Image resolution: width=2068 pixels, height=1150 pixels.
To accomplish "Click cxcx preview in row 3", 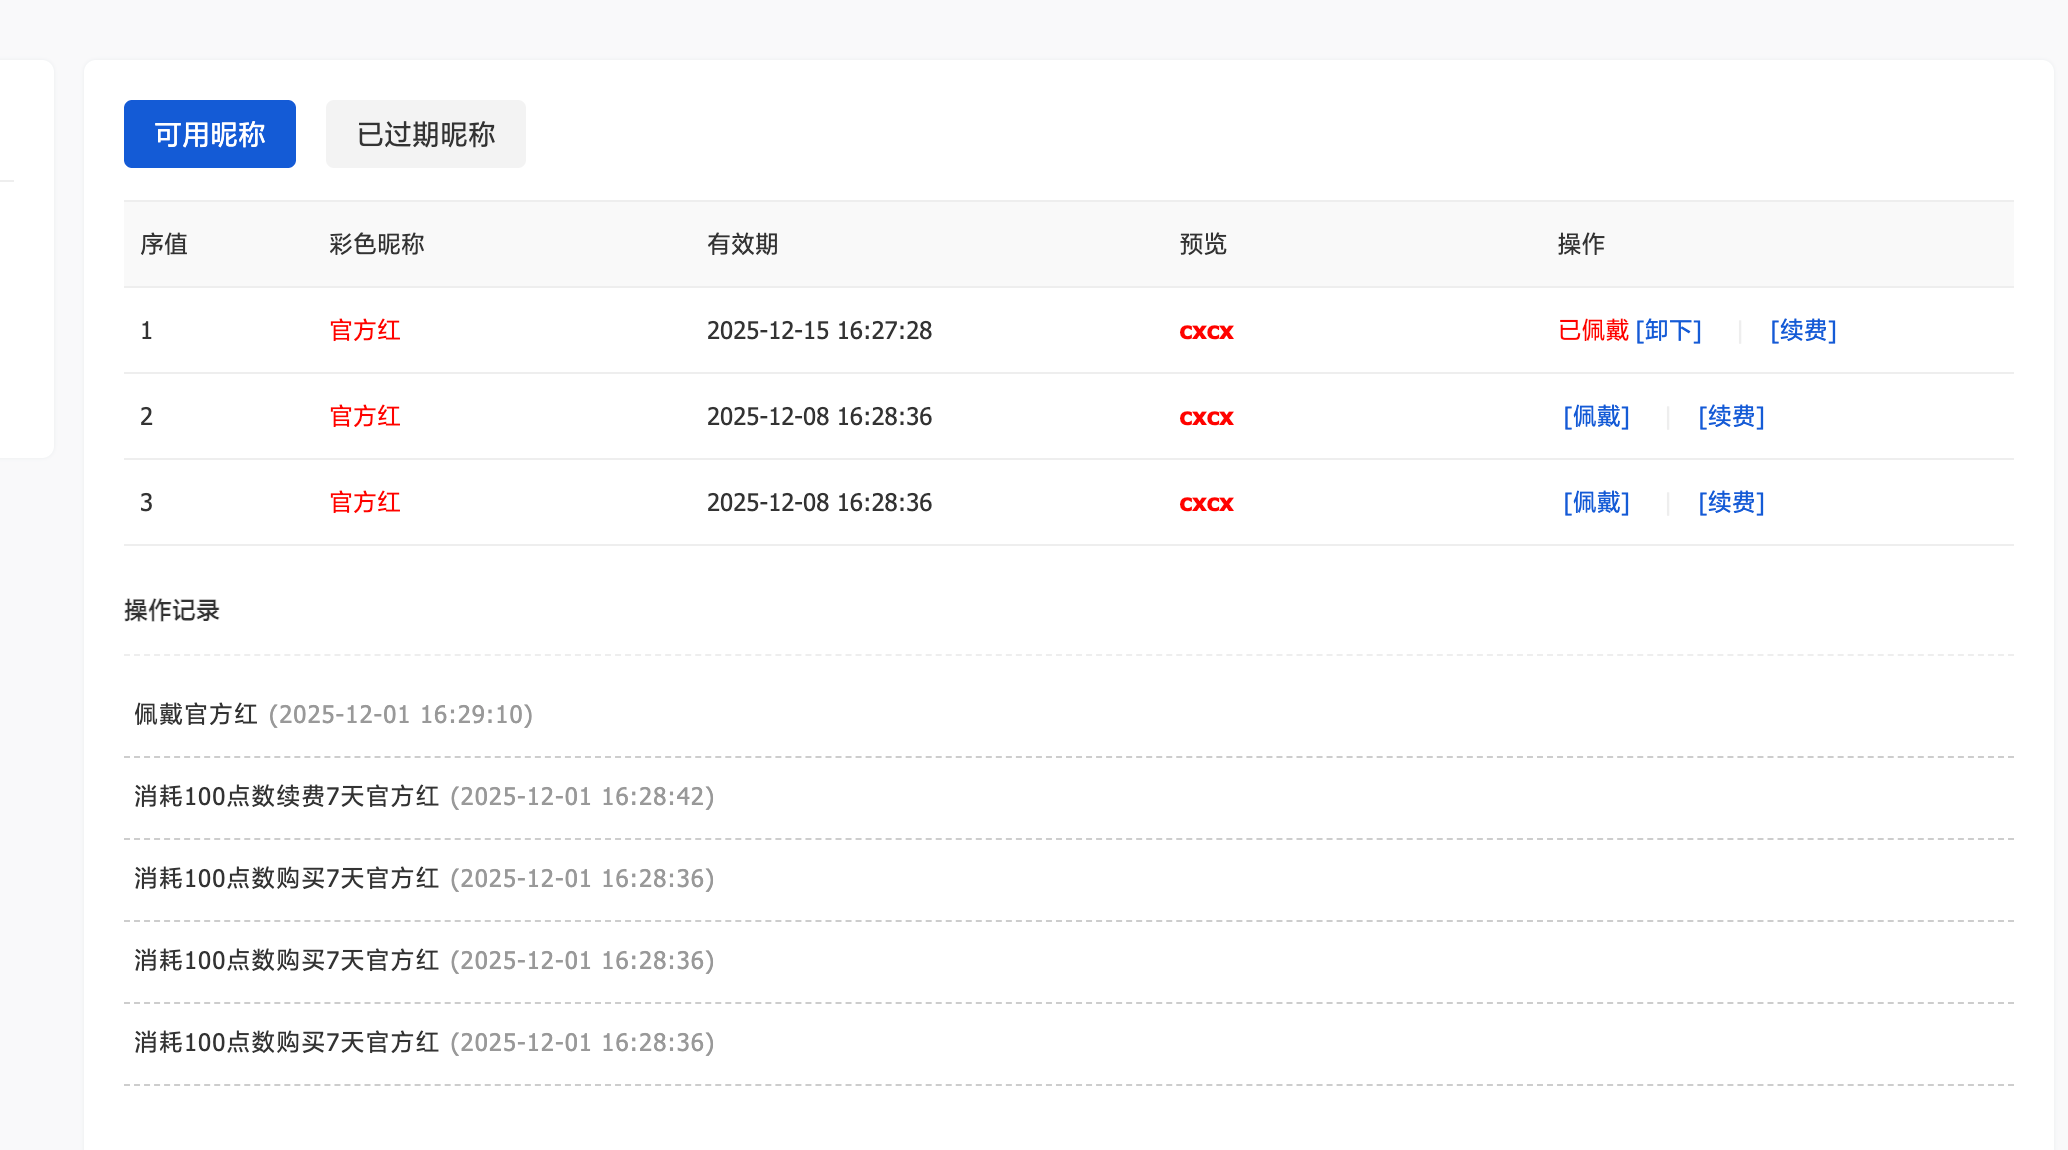I will (x=1206, y=503).
